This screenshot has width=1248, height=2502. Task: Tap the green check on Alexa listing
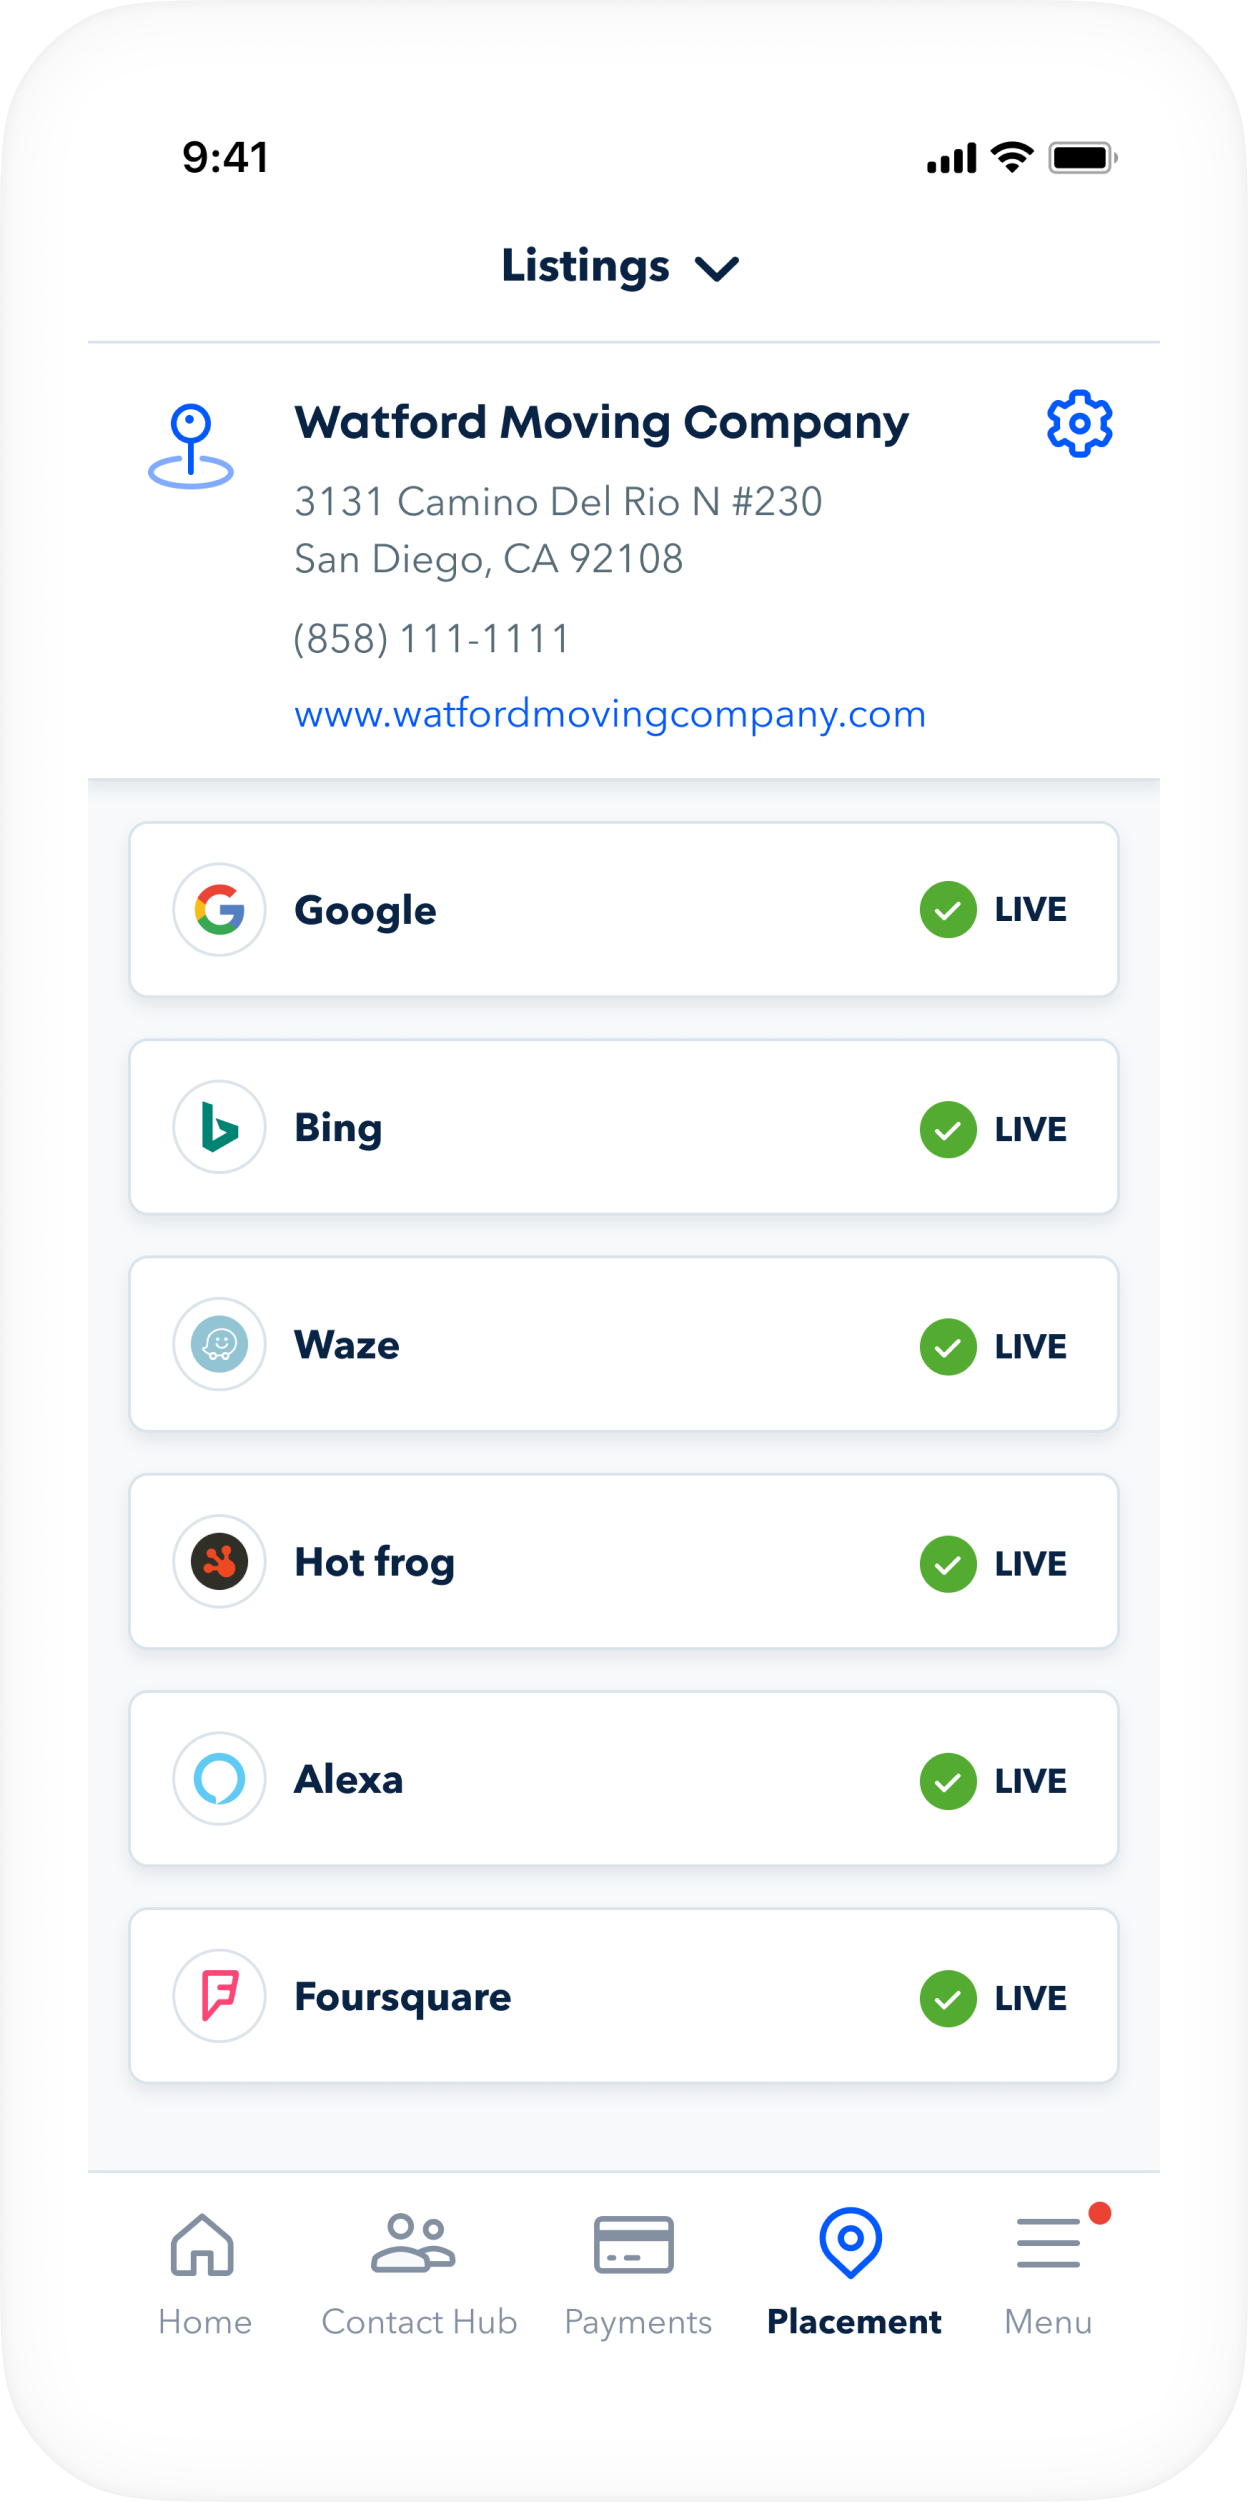point(948,1781)
